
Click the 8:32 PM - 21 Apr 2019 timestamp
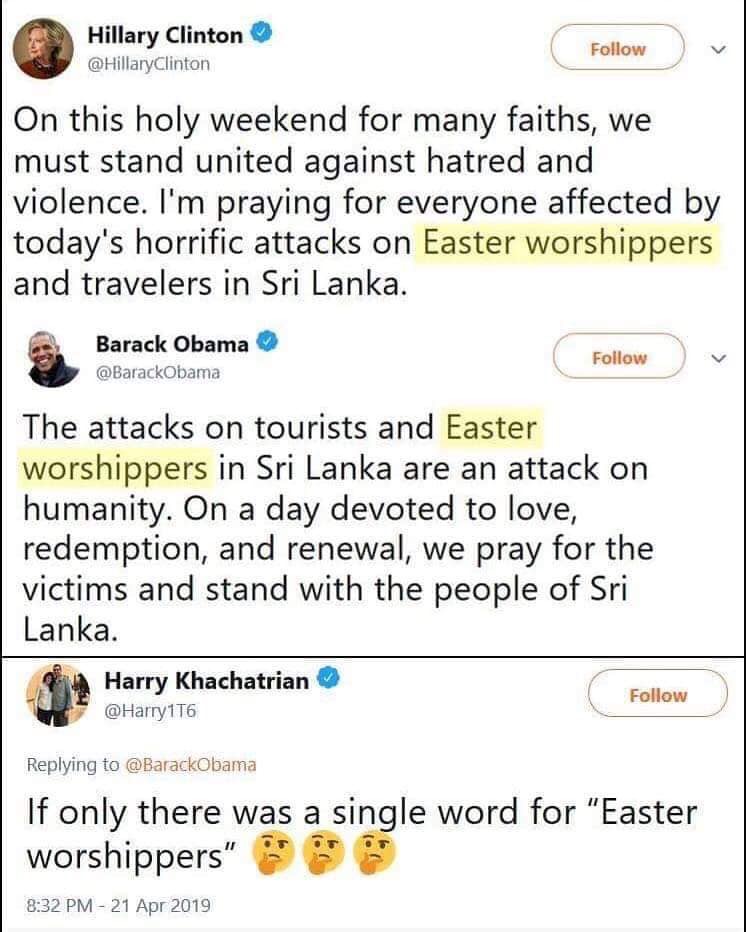pos(118,905)
